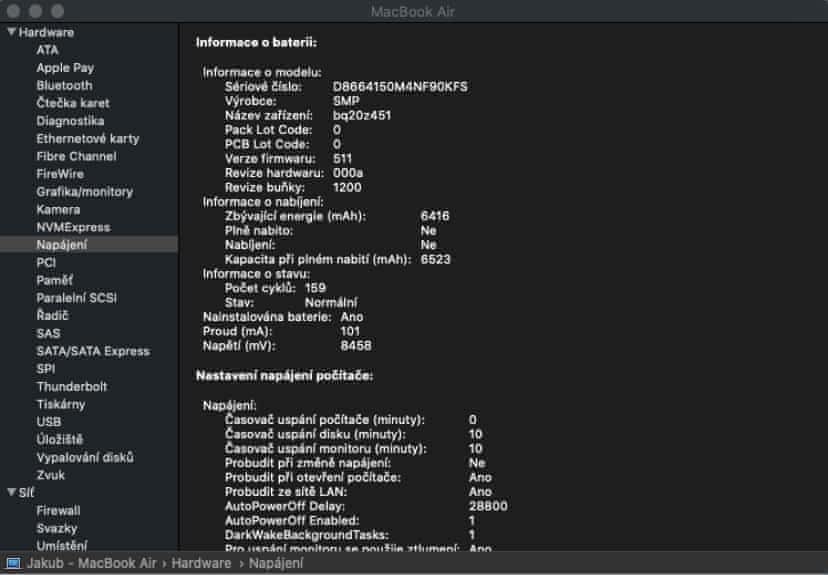Viewport: 828px width, 575px height.
Task: Click the MacBook Air window title
Action: (413, 11)
